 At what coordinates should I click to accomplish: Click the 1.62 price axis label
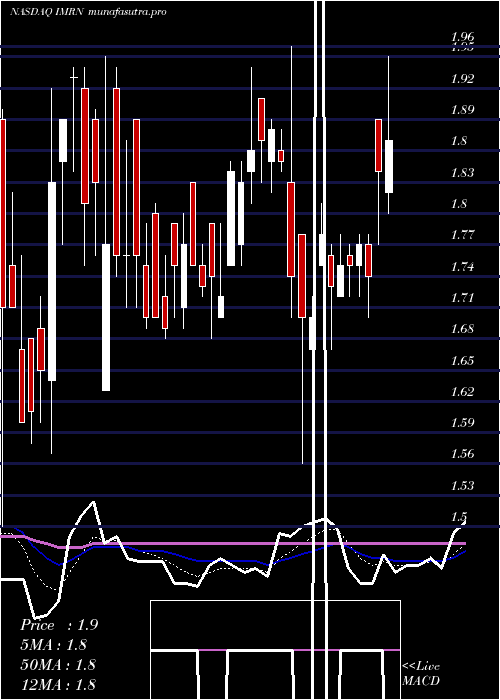[462, 392]
